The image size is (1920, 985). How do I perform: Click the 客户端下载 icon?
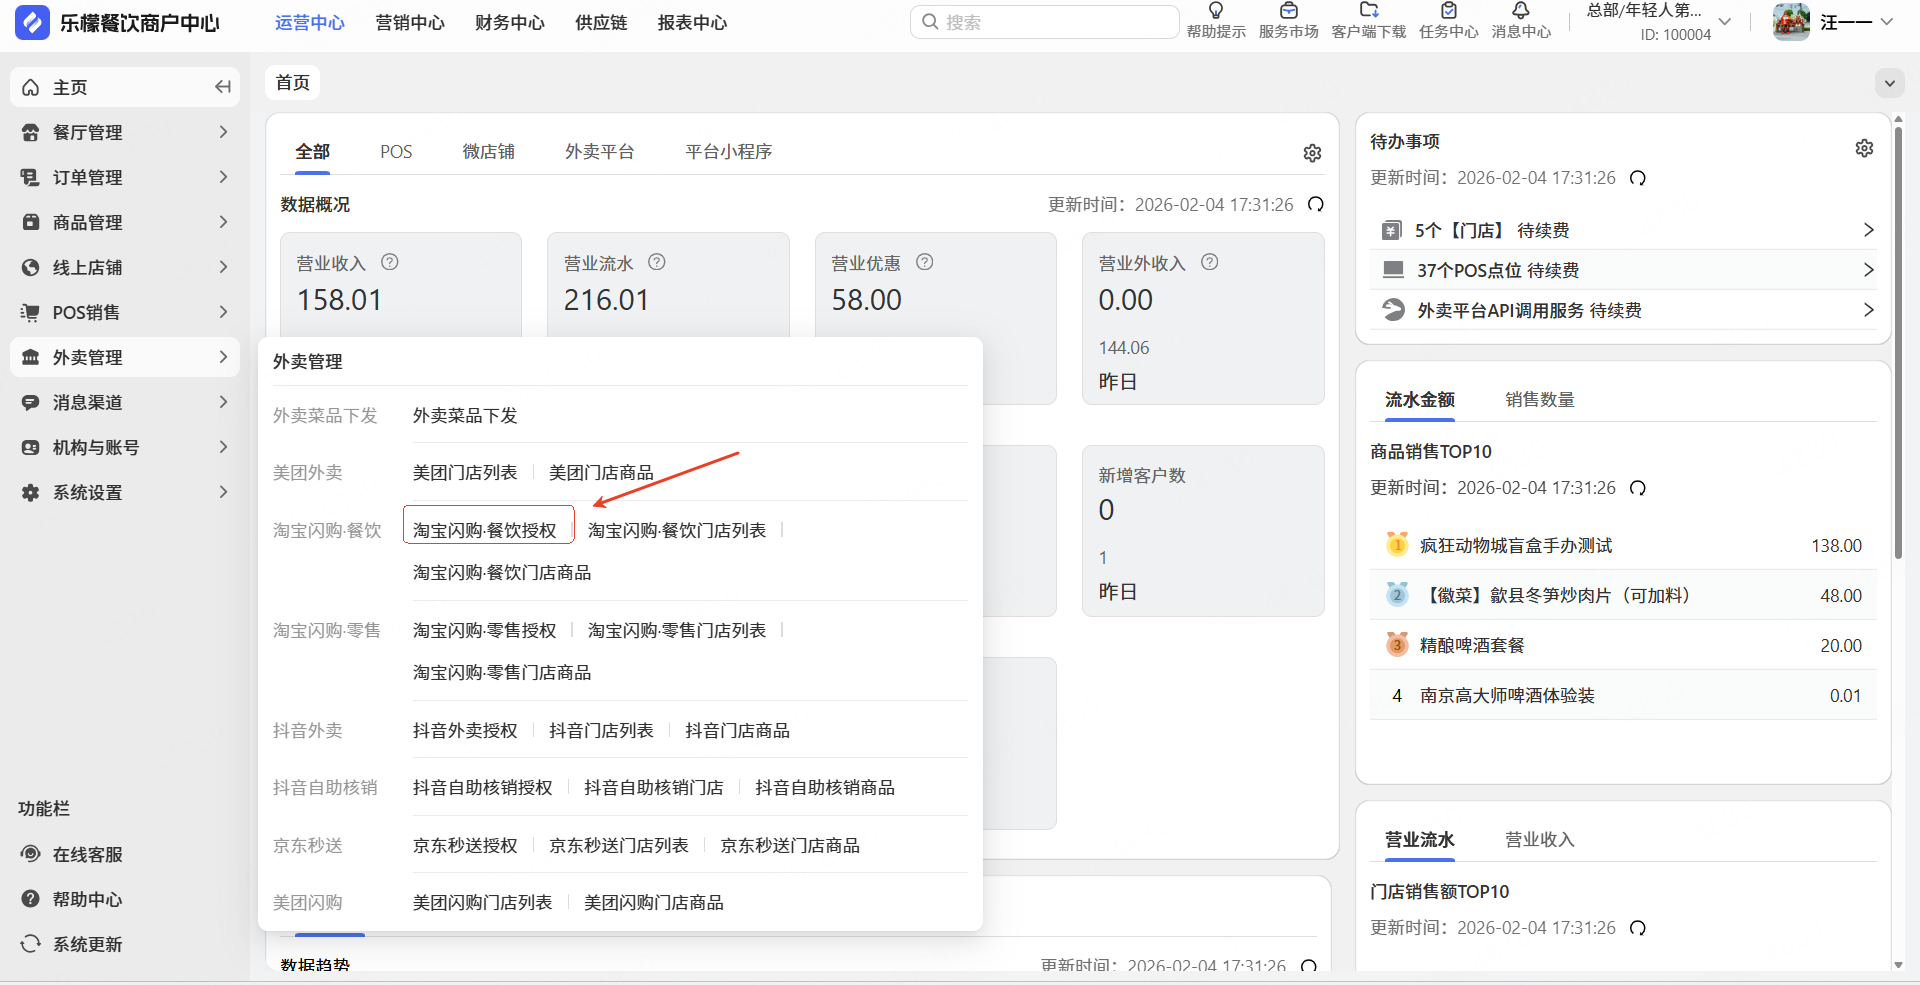click(x=1369, y=10)
